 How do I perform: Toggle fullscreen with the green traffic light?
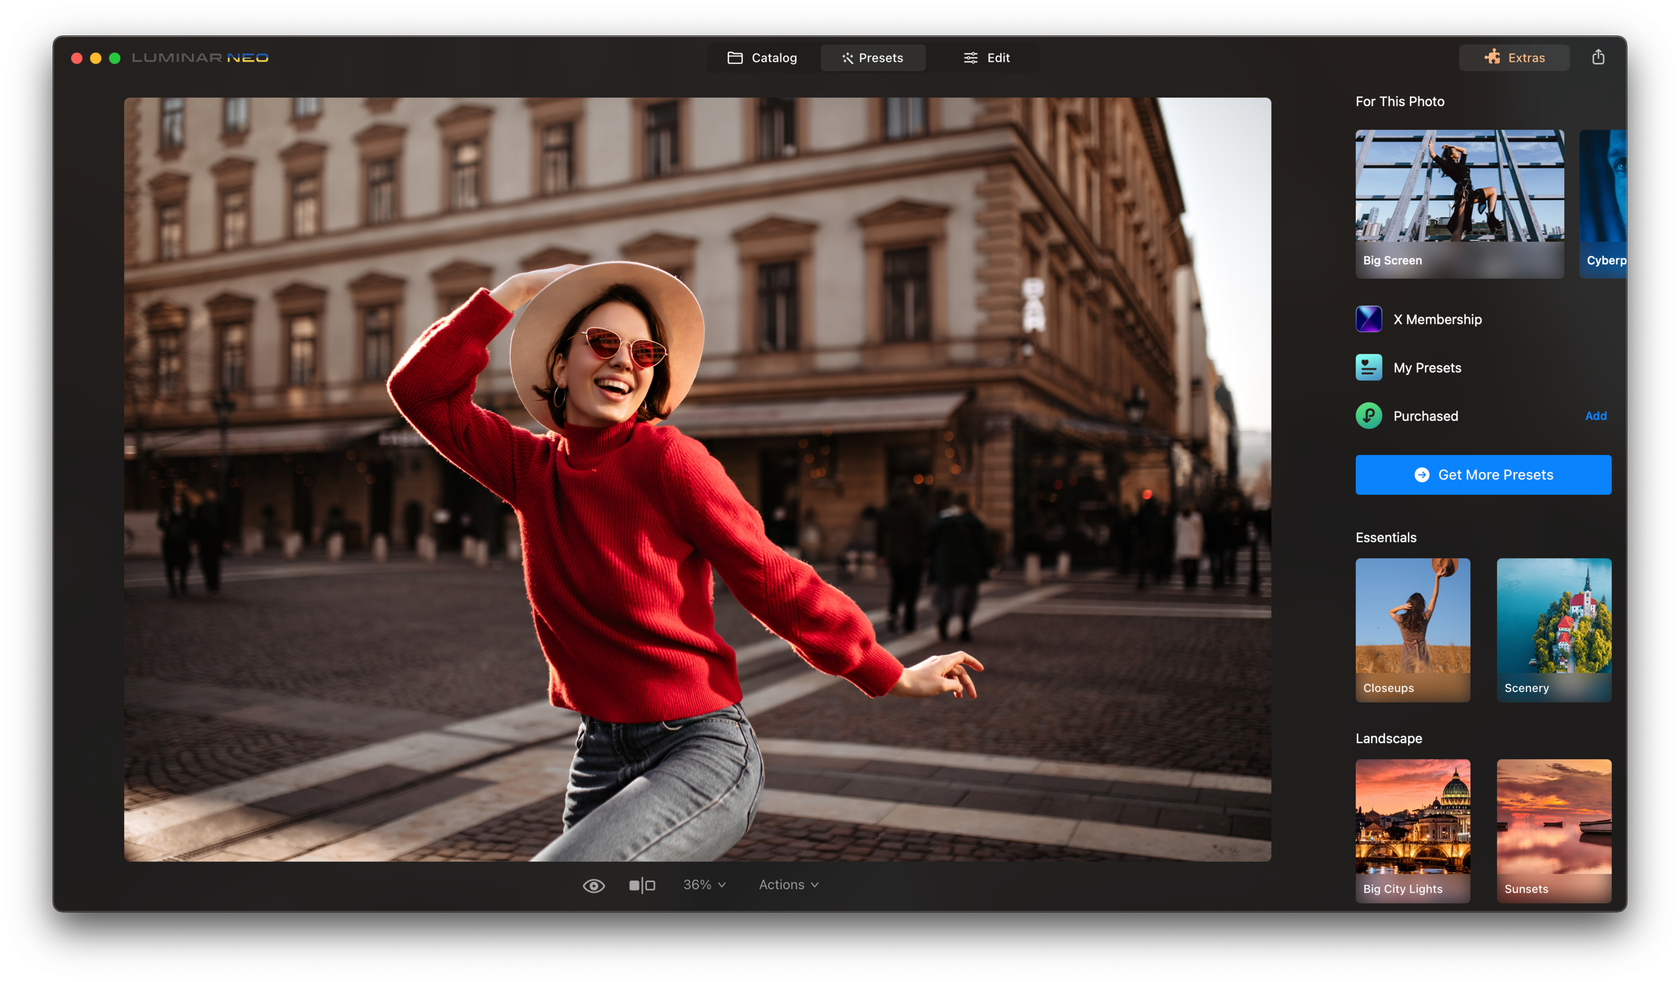[114, 58]
